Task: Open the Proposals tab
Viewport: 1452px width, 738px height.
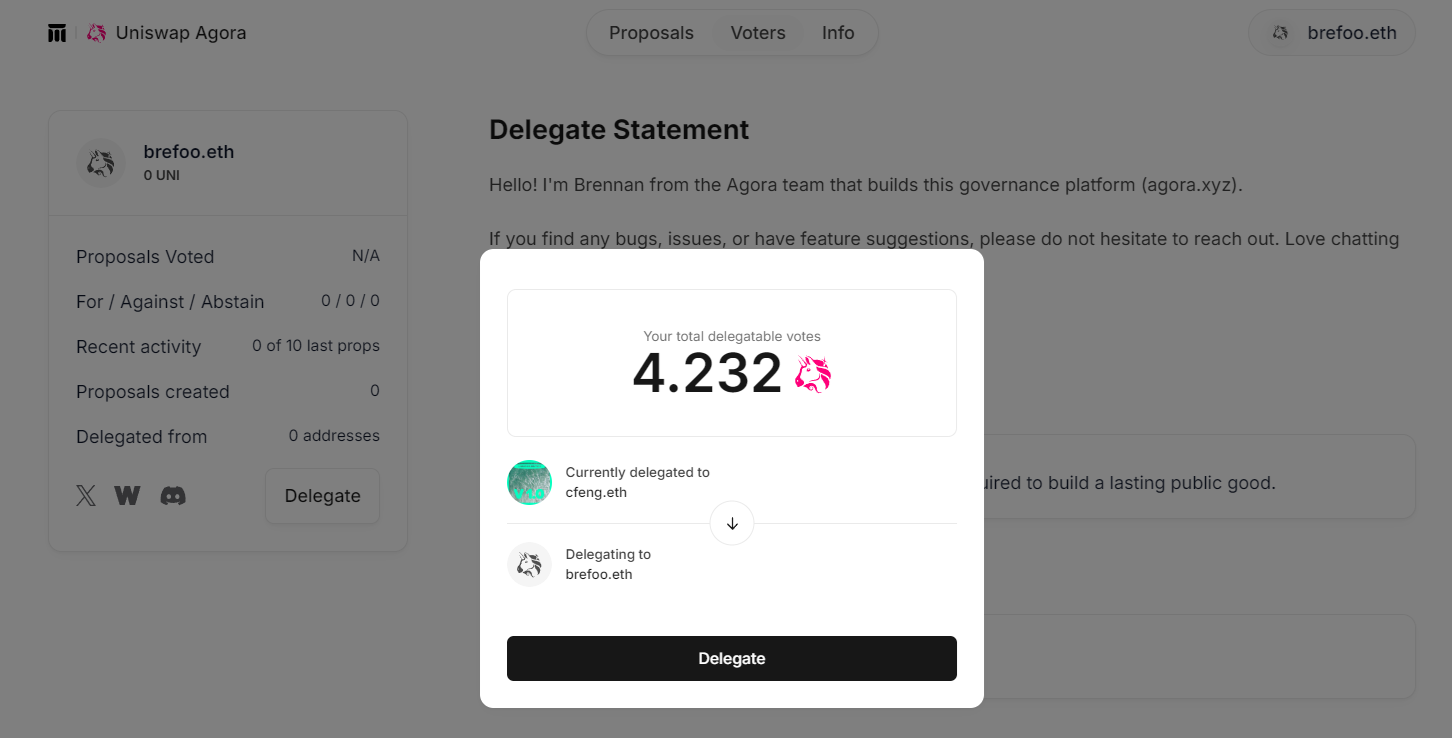Action: pos(651,33)
